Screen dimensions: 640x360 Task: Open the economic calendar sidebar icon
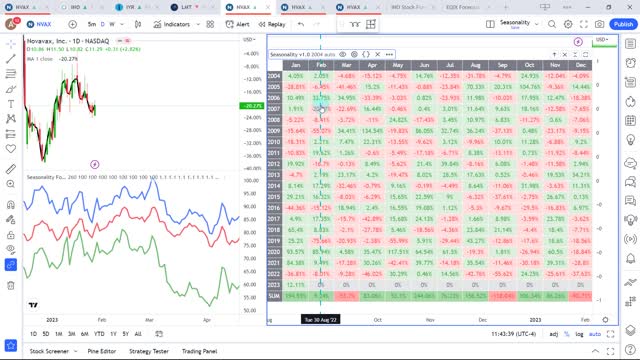631,120
